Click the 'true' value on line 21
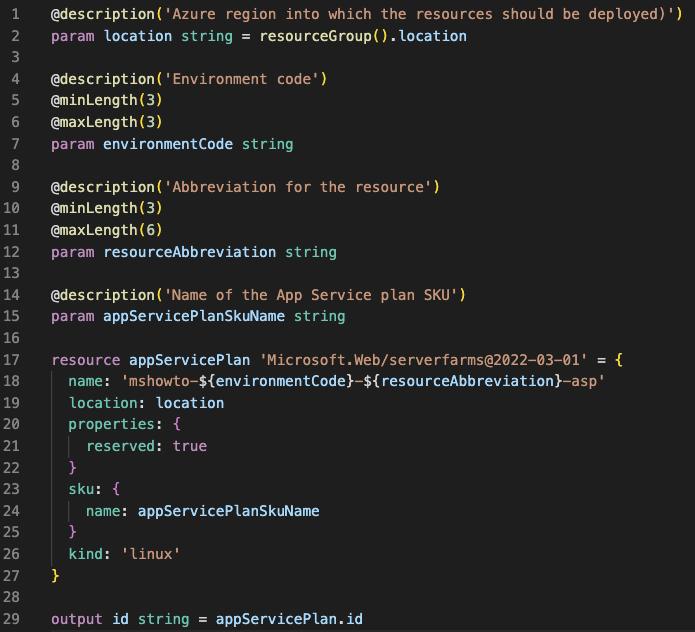 tap(190, 446)
